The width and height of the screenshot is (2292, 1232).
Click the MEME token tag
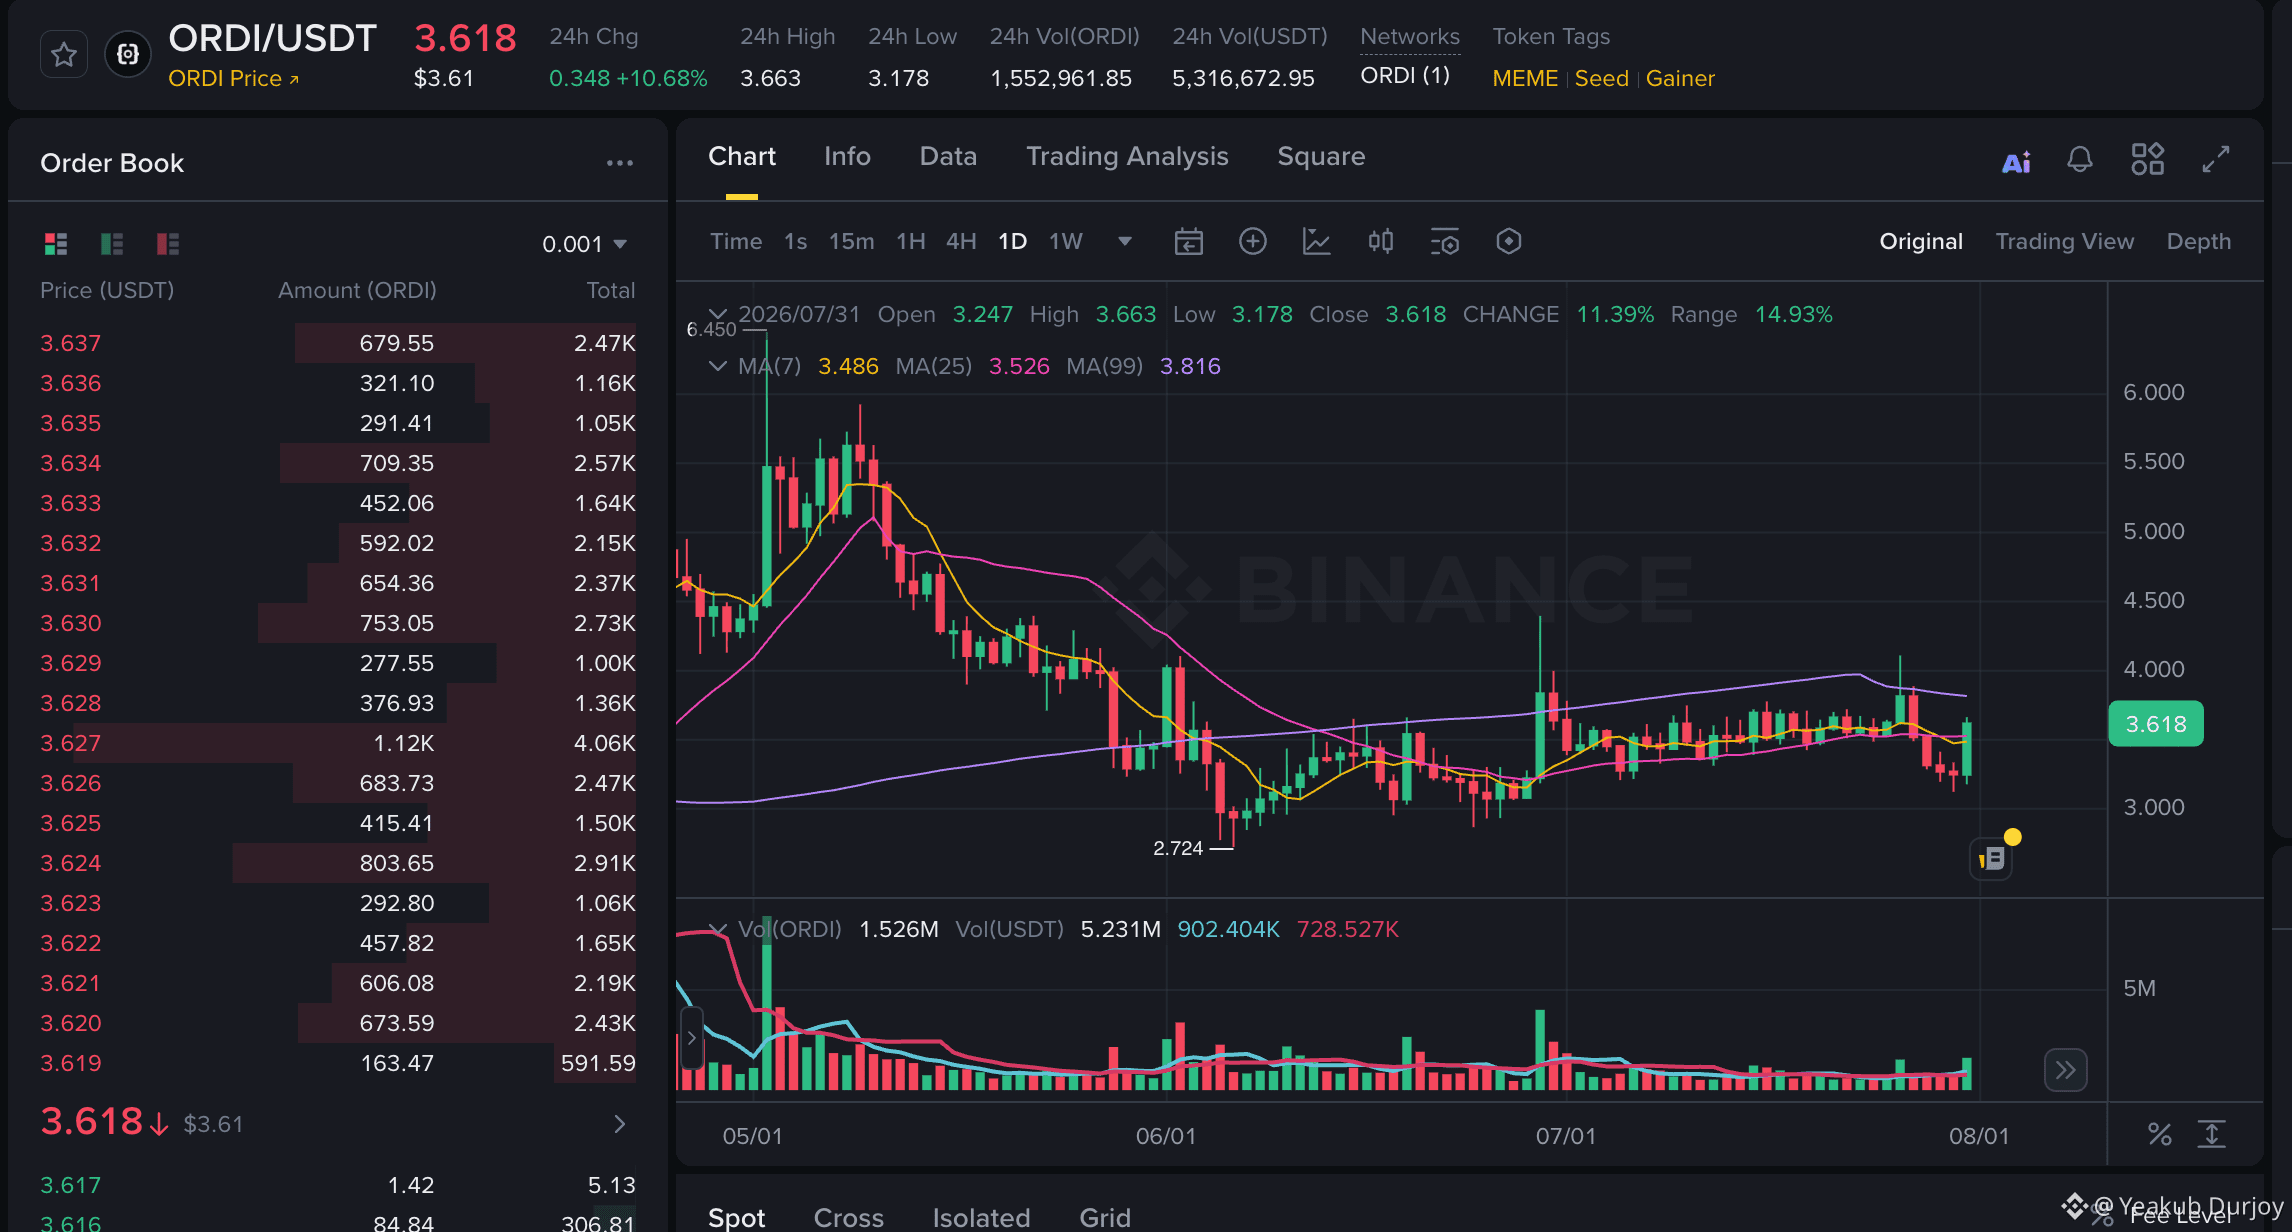1525,78
